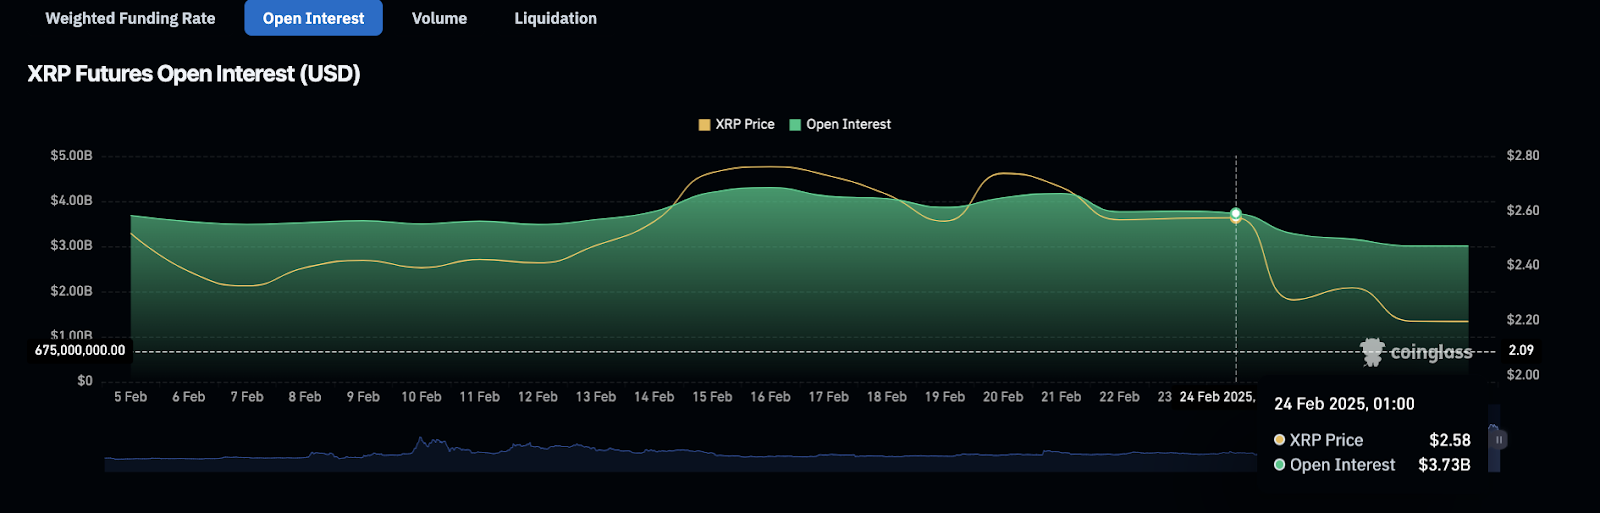Toggle Open Interest series in legend
Image resolution: width=1600 pixels, height=513 pixels.
click(x=848, y=124)
